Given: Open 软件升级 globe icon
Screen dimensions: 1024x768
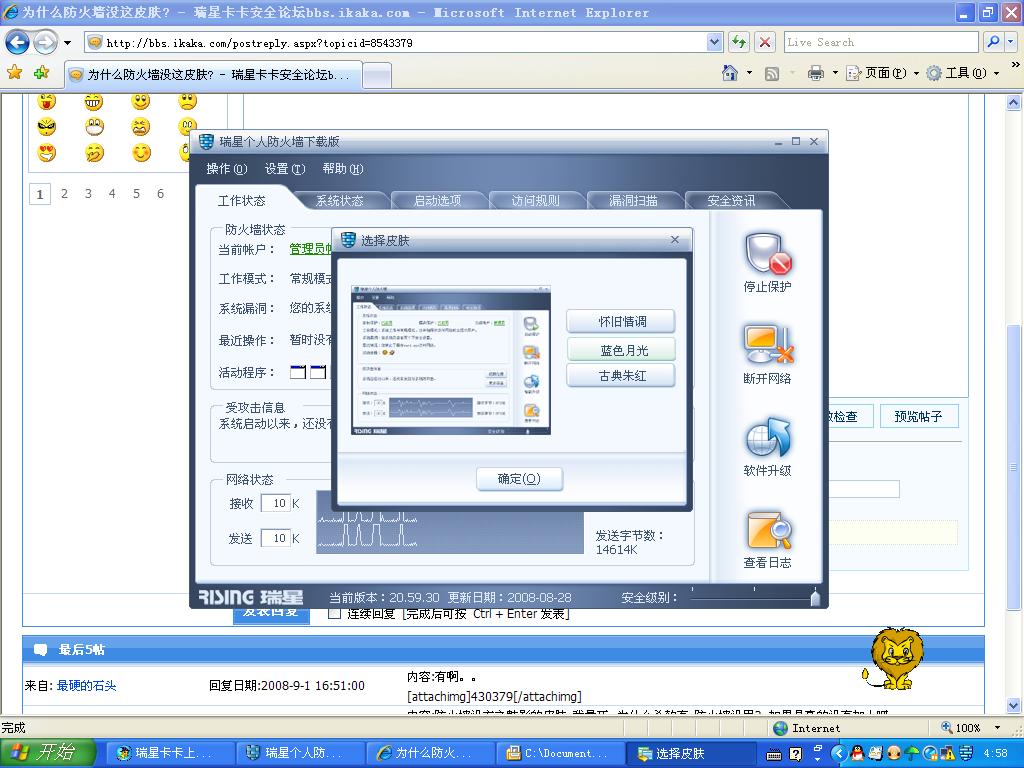Looking at the screenshot, I should coord(768,437).
